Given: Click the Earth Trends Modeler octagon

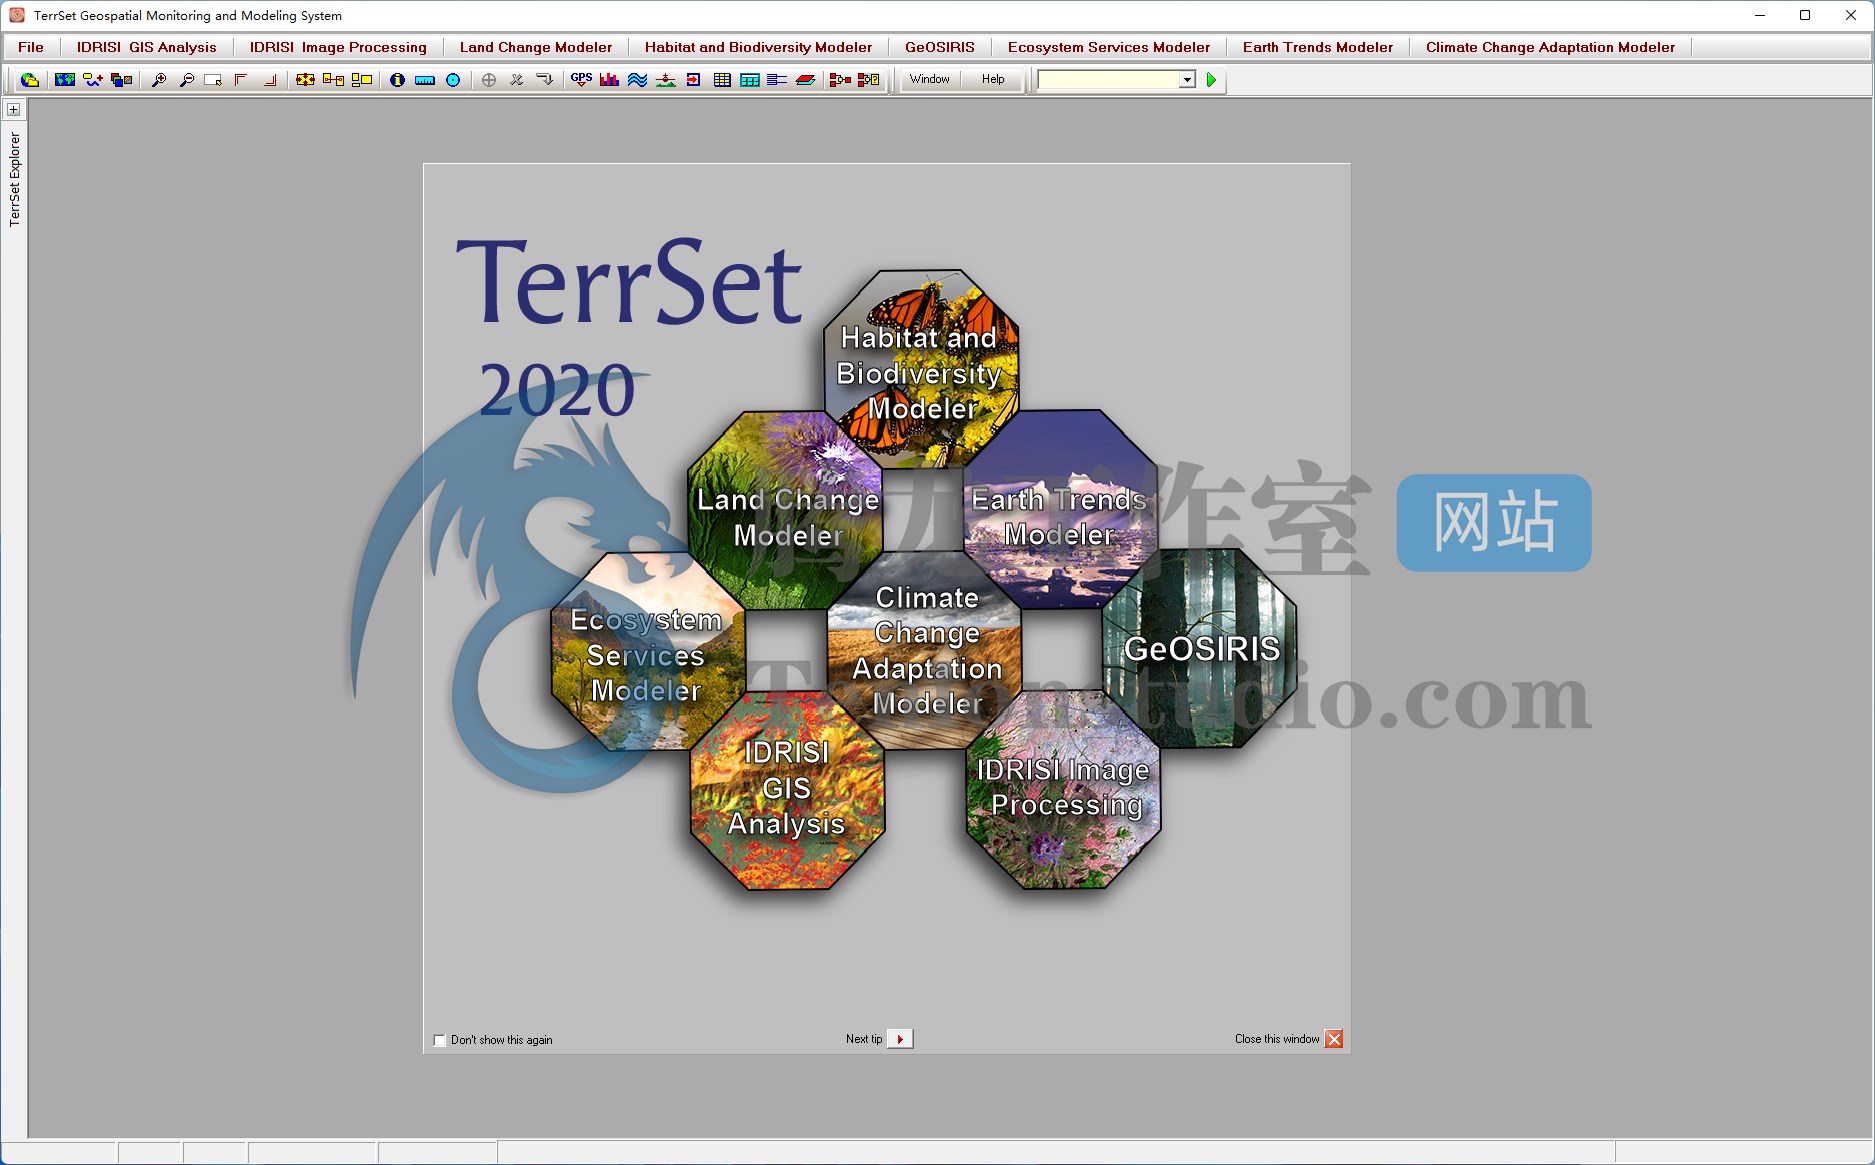Looking at the screenshot, I should [x=1061, y=508].
